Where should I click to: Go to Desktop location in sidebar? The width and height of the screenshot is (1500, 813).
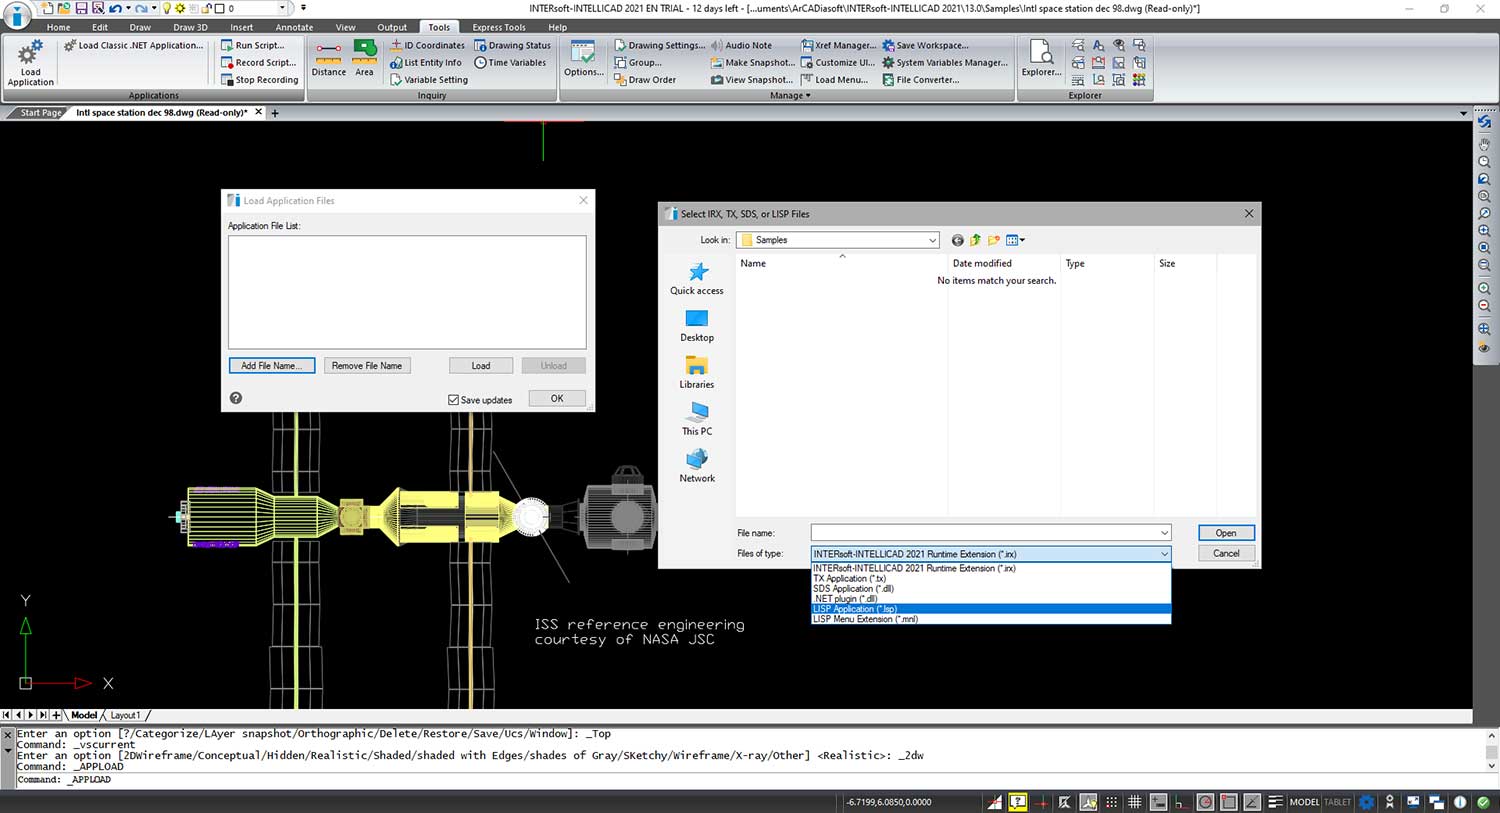tap(697, 325)
